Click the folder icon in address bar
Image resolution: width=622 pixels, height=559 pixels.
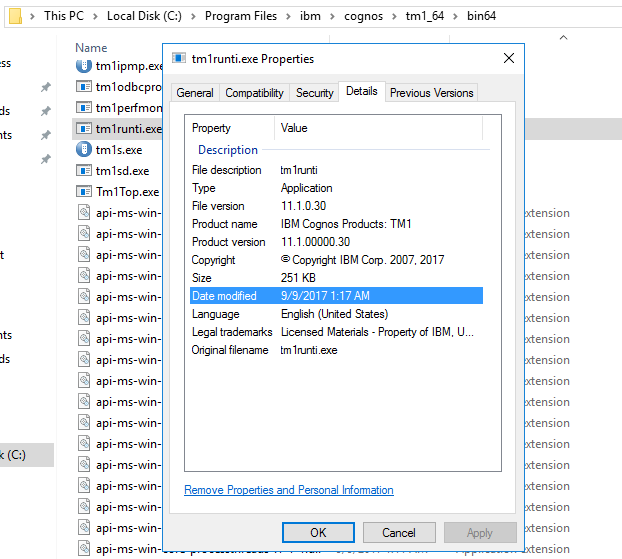15,16
